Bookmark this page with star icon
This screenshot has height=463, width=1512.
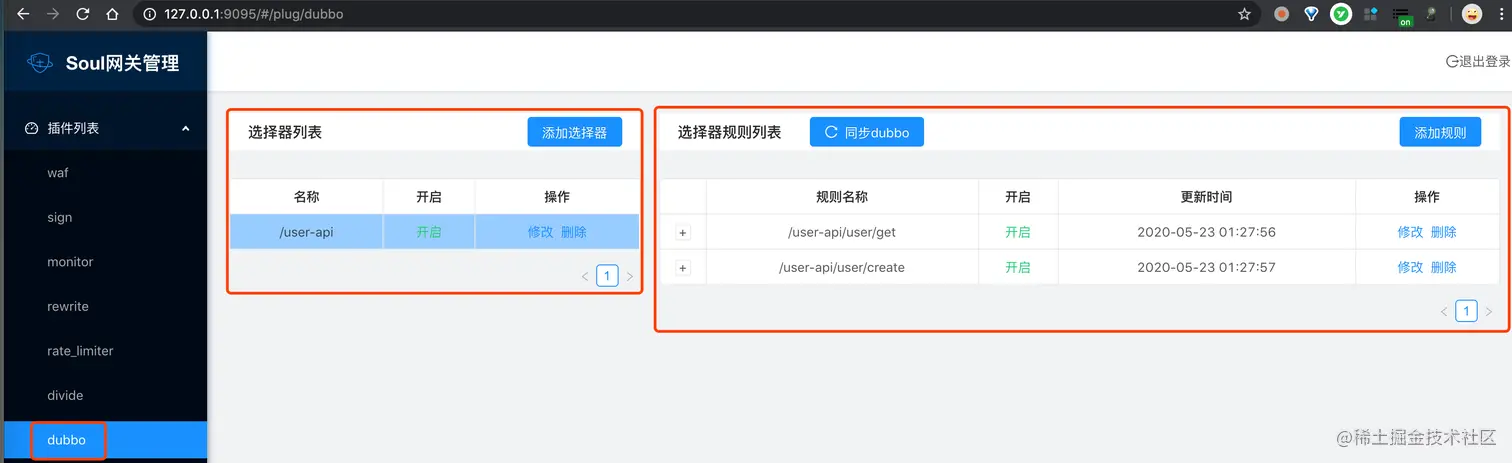(1244, 14)
